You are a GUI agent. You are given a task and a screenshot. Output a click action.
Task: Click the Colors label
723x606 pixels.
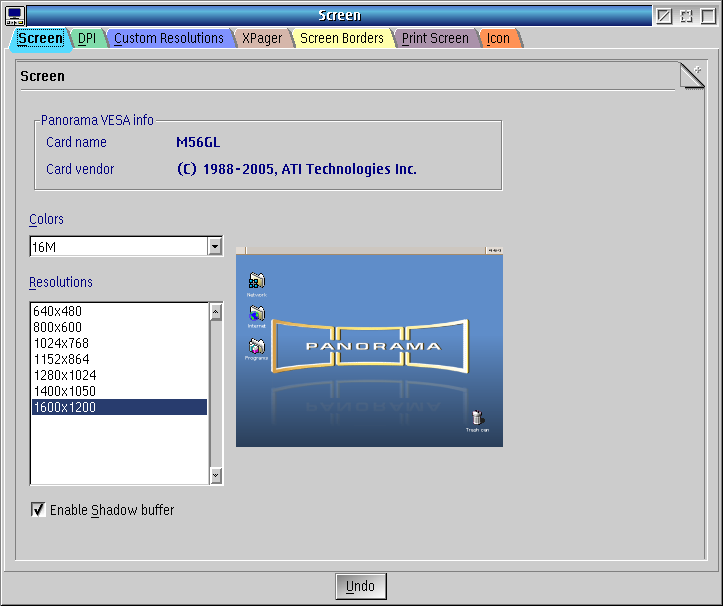pos(46,219)
